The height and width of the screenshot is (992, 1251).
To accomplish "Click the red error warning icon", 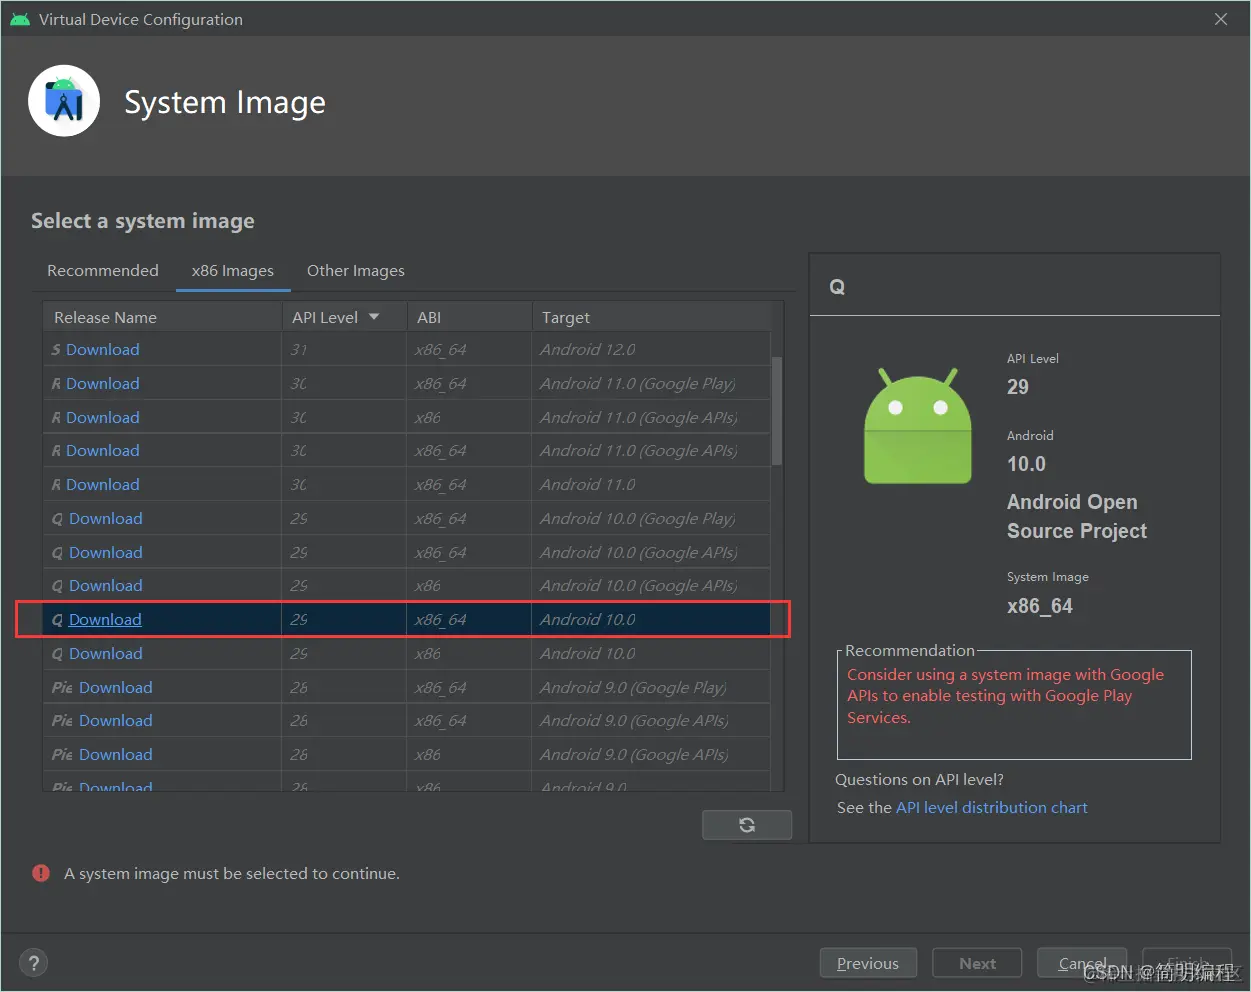I will click(41, 873).
